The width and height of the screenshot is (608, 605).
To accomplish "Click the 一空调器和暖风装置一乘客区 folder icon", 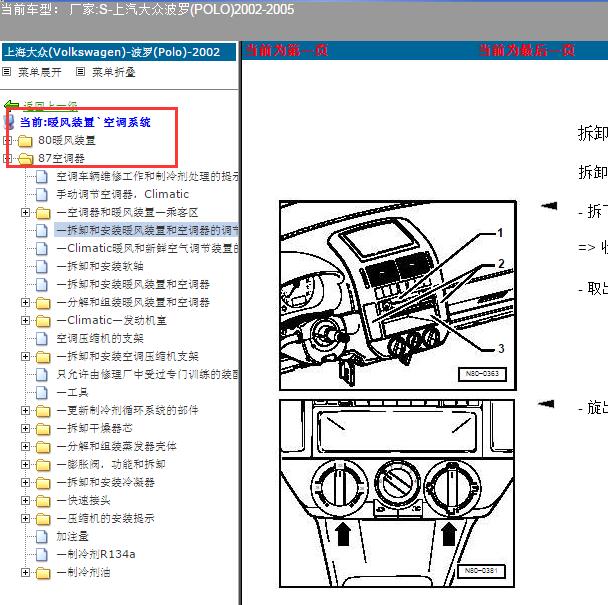I will [43, 213].
